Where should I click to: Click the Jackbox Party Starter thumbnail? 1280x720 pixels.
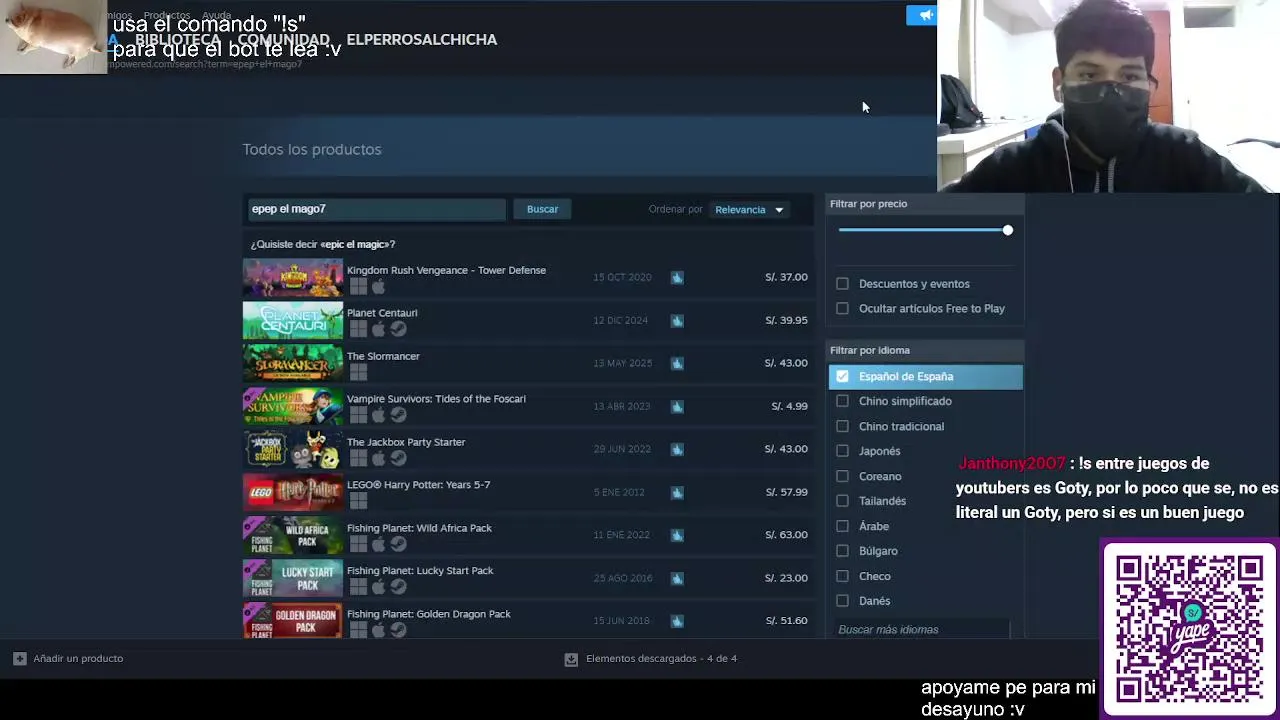293,450
